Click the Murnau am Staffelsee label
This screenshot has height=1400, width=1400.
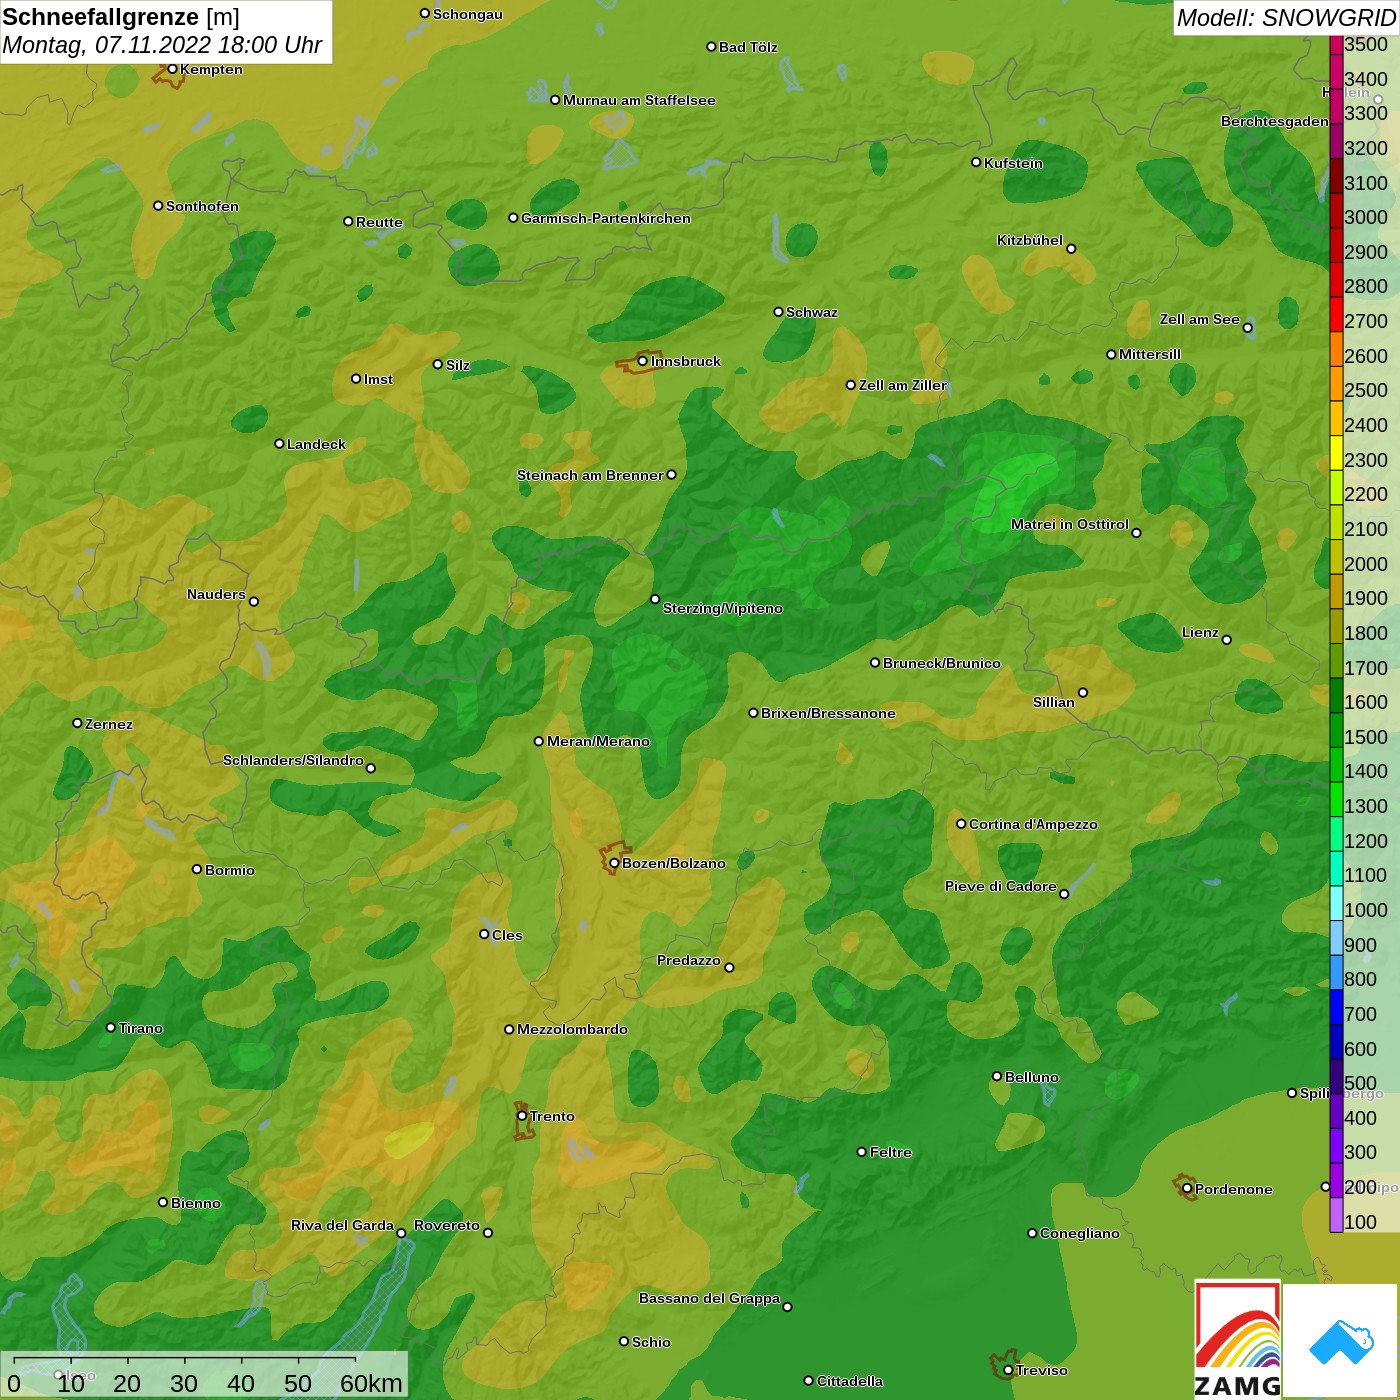coord(639,100)
